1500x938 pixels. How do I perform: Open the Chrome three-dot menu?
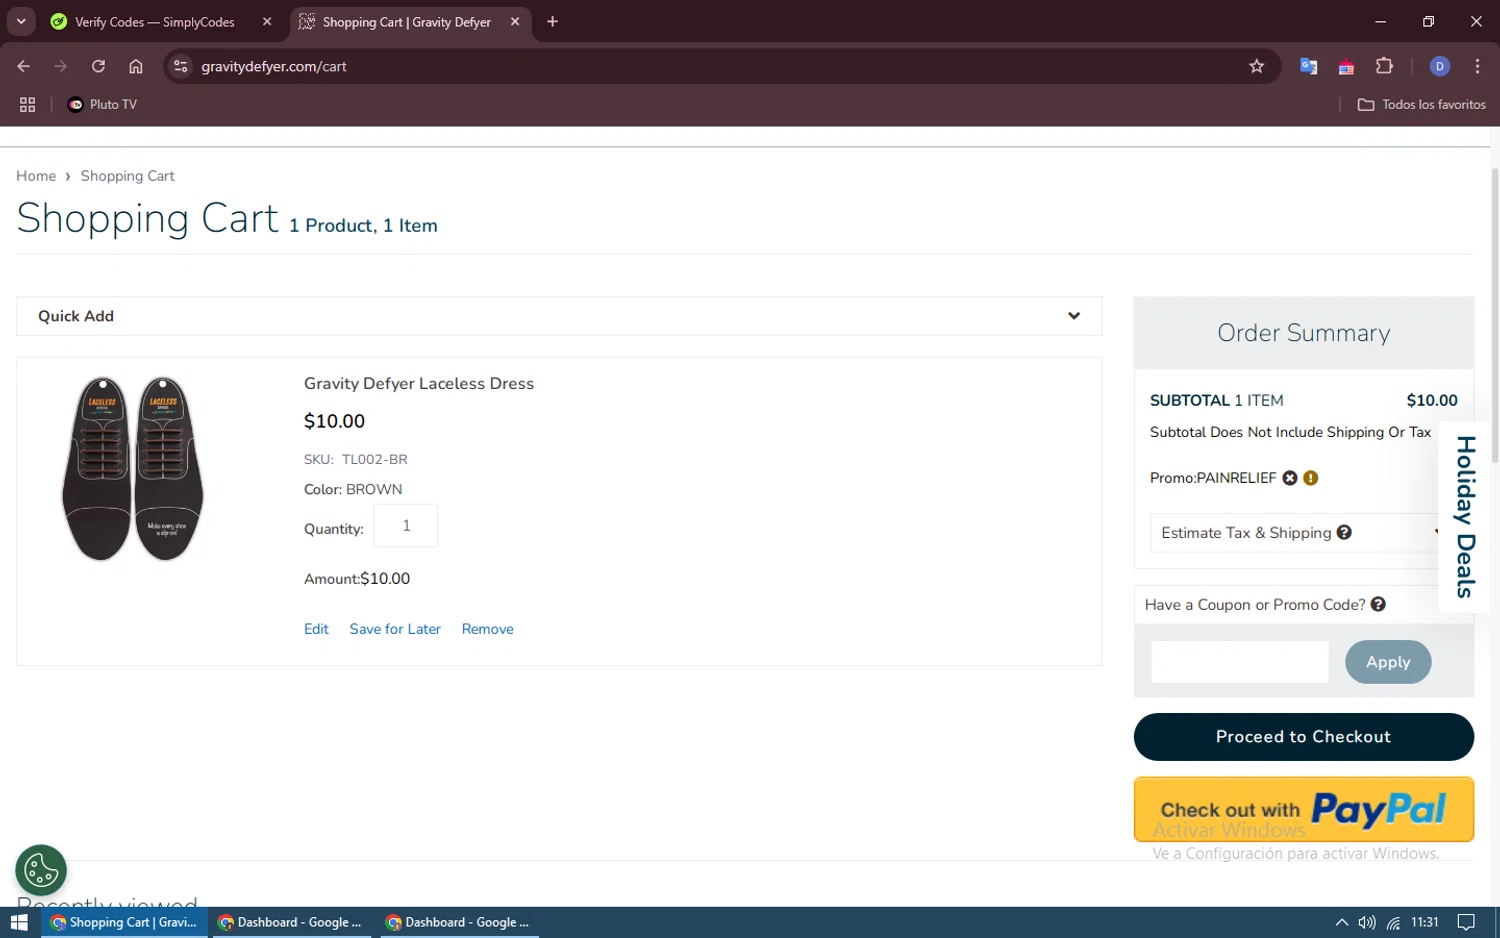click(1477, 67)
